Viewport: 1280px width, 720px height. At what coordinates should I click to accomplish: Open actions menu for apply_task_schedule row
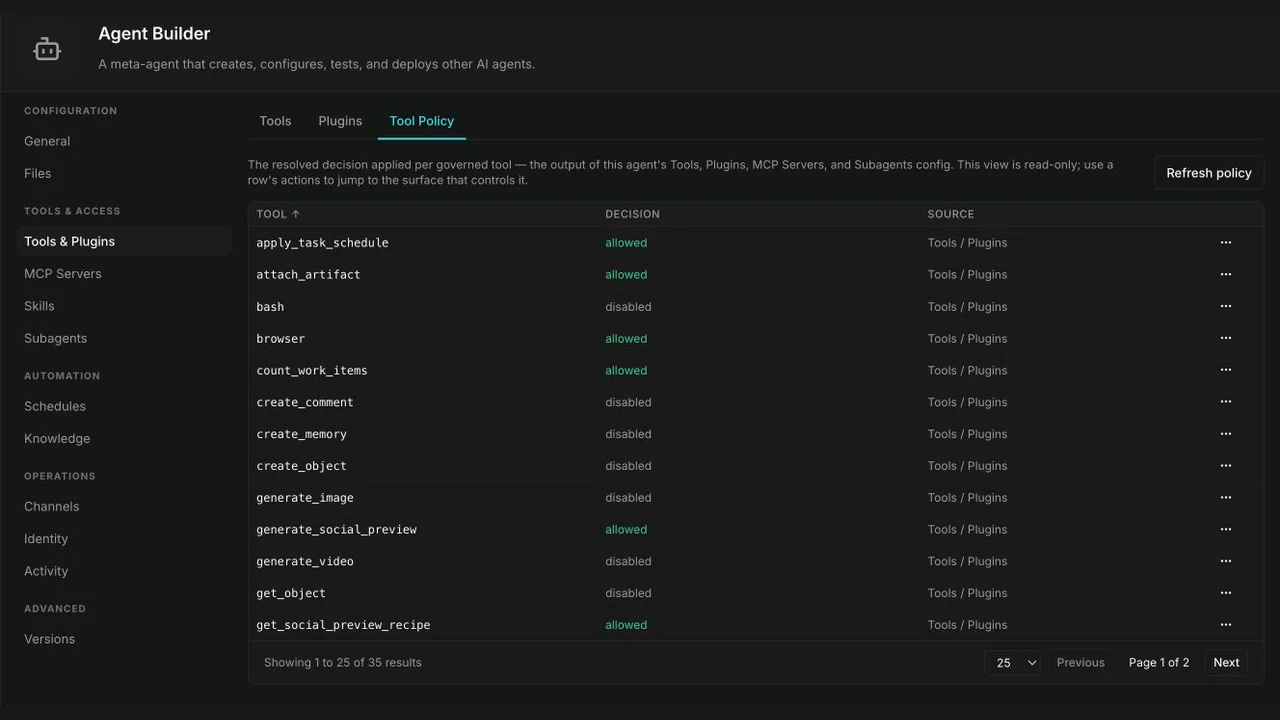tap(1225, 243)
